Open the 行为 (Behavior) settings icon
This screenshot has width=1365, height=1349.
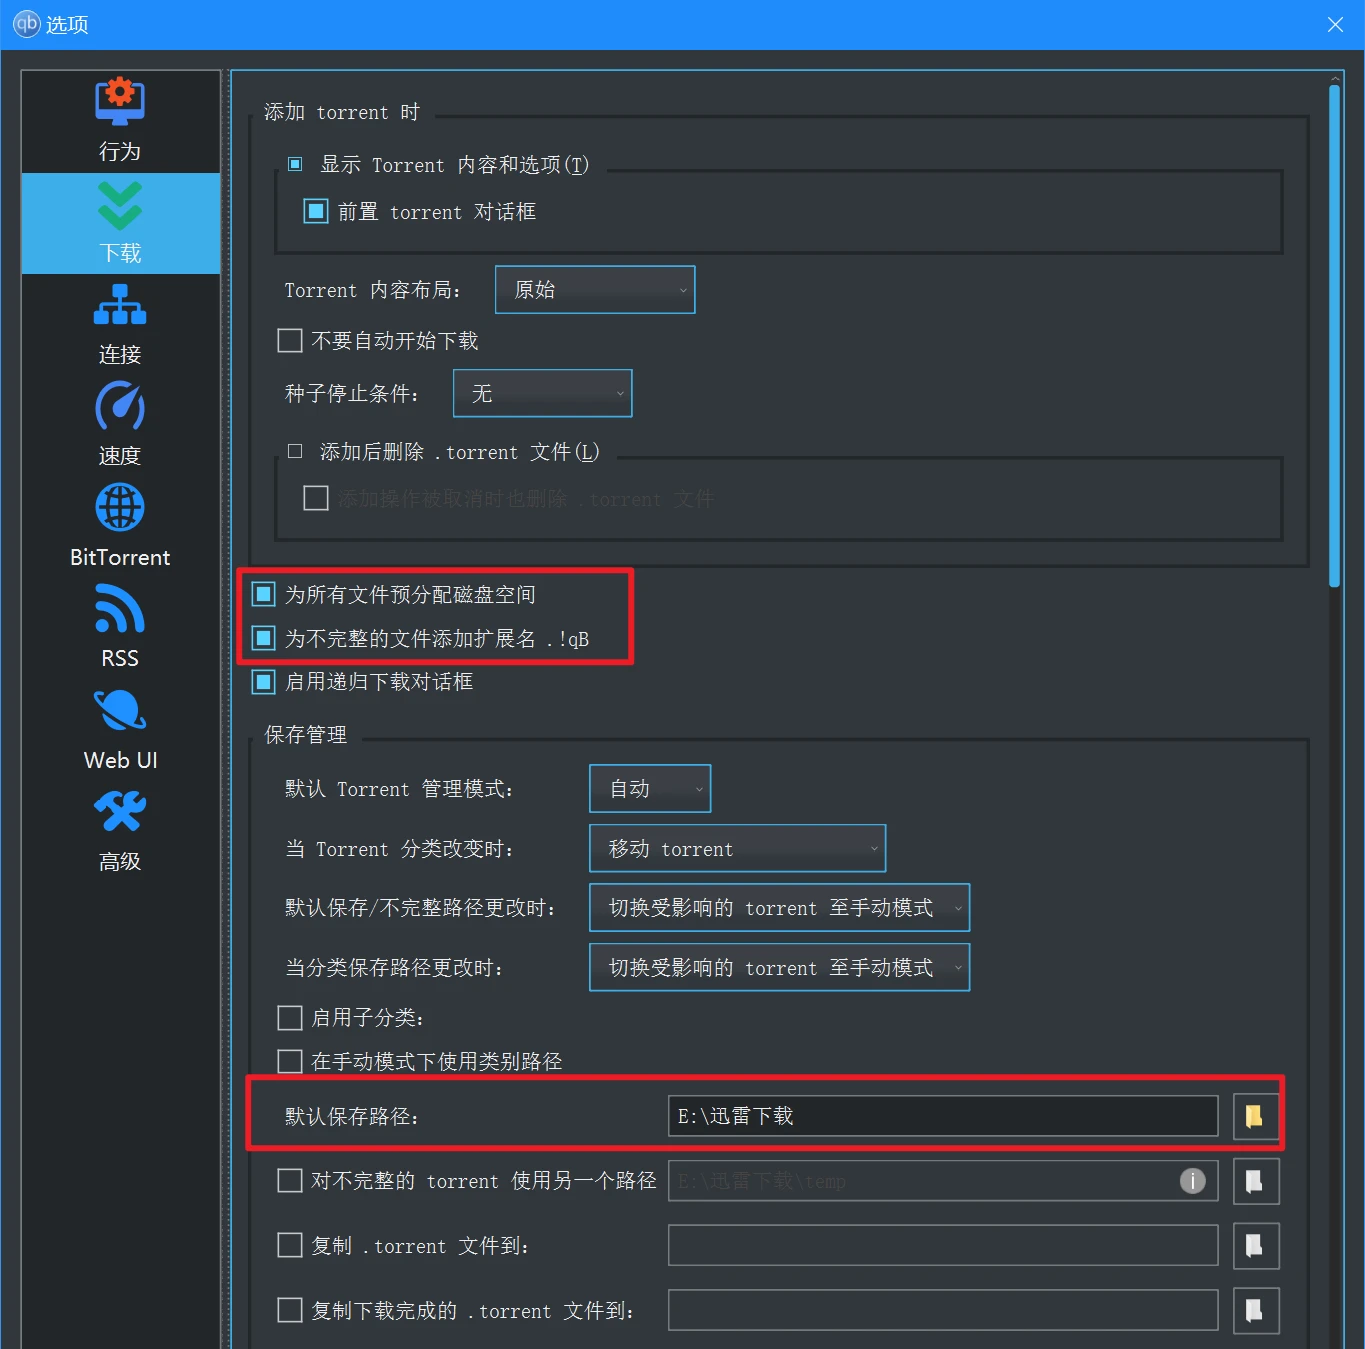[120, 100]
